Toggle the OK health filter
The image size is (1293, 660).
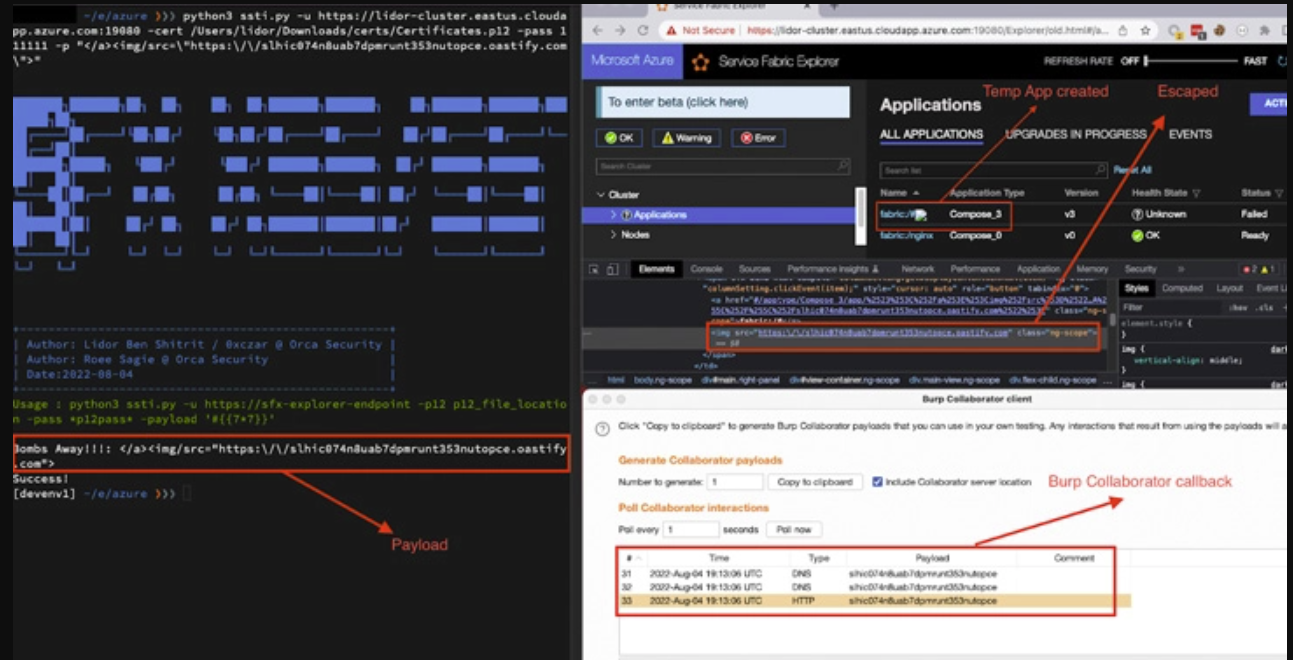tap(619, 138)
